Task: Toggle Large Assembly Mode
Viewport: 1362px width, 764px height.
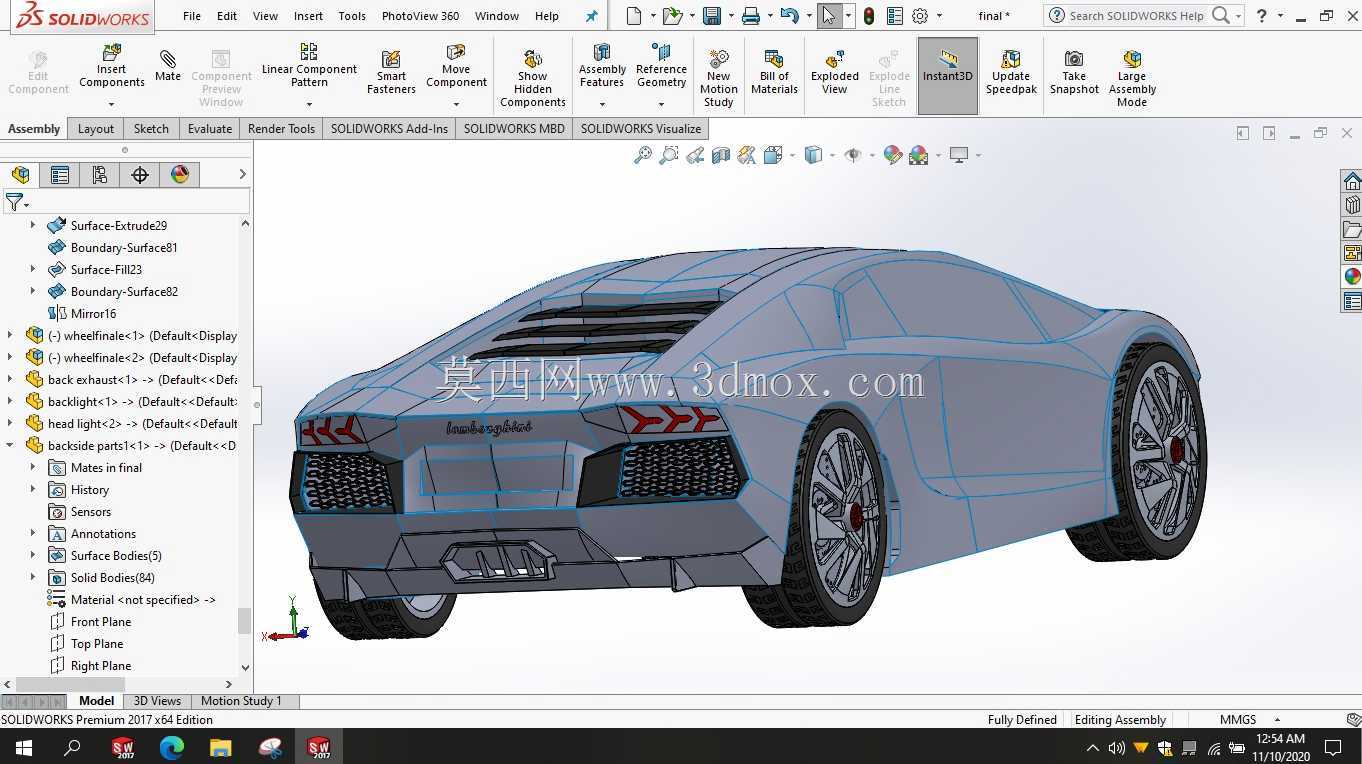Action: click(1132, 77)
